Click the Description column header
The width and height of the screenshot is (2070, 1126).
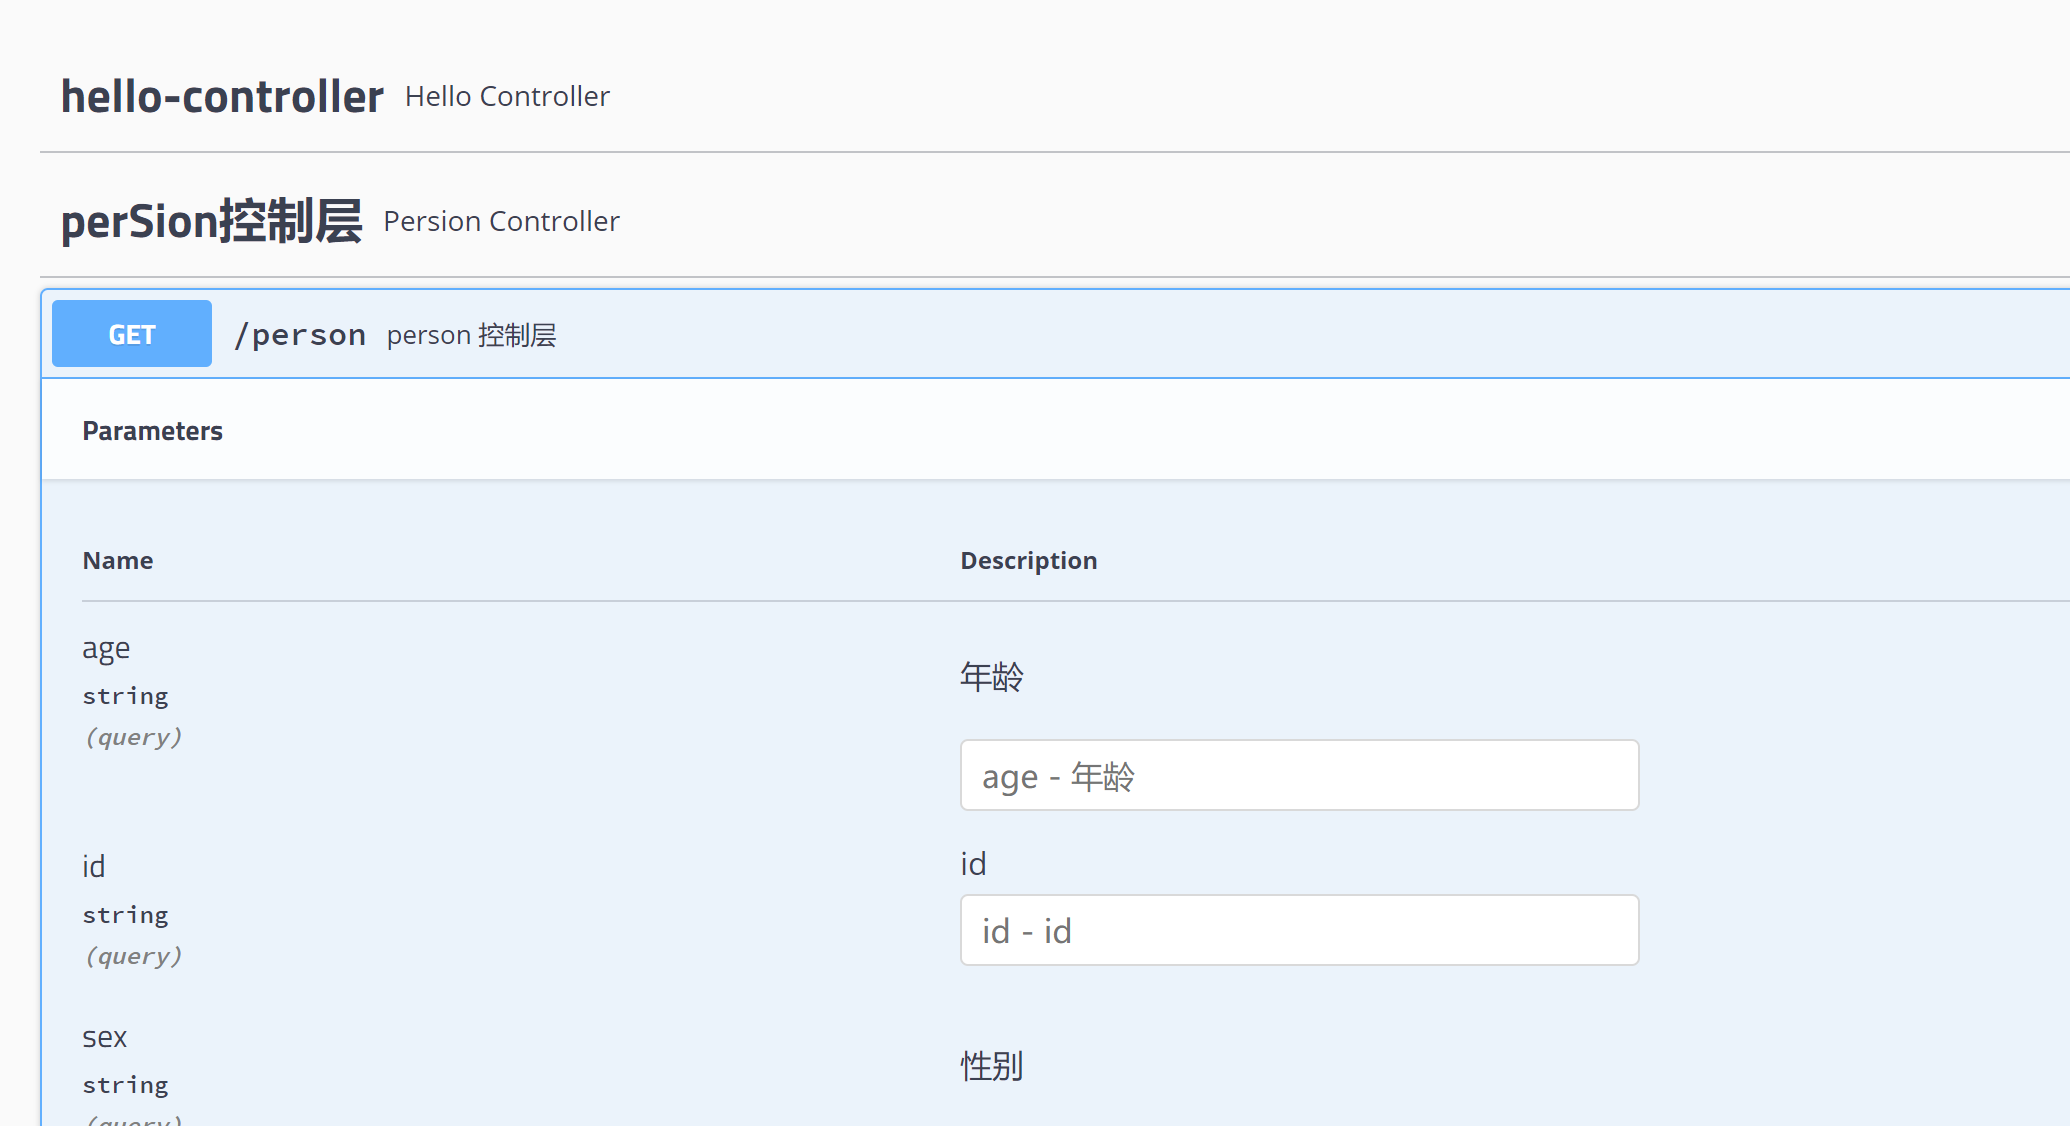[x=1028, y=560]
